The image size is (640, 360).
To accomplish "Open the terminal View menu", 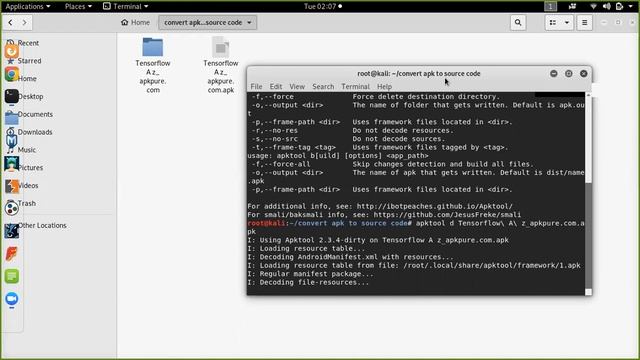I will [x=297, y=87].
